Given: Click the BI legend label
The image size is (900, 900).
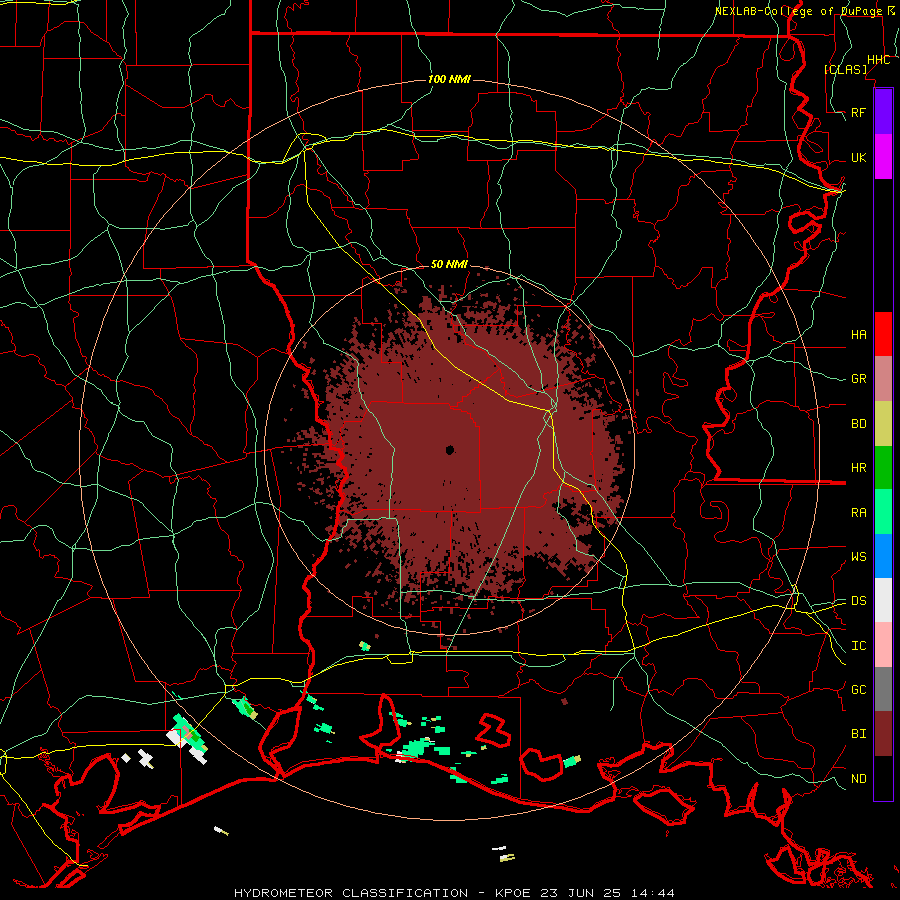Looking at the screenshot, I should pos(858,734).
